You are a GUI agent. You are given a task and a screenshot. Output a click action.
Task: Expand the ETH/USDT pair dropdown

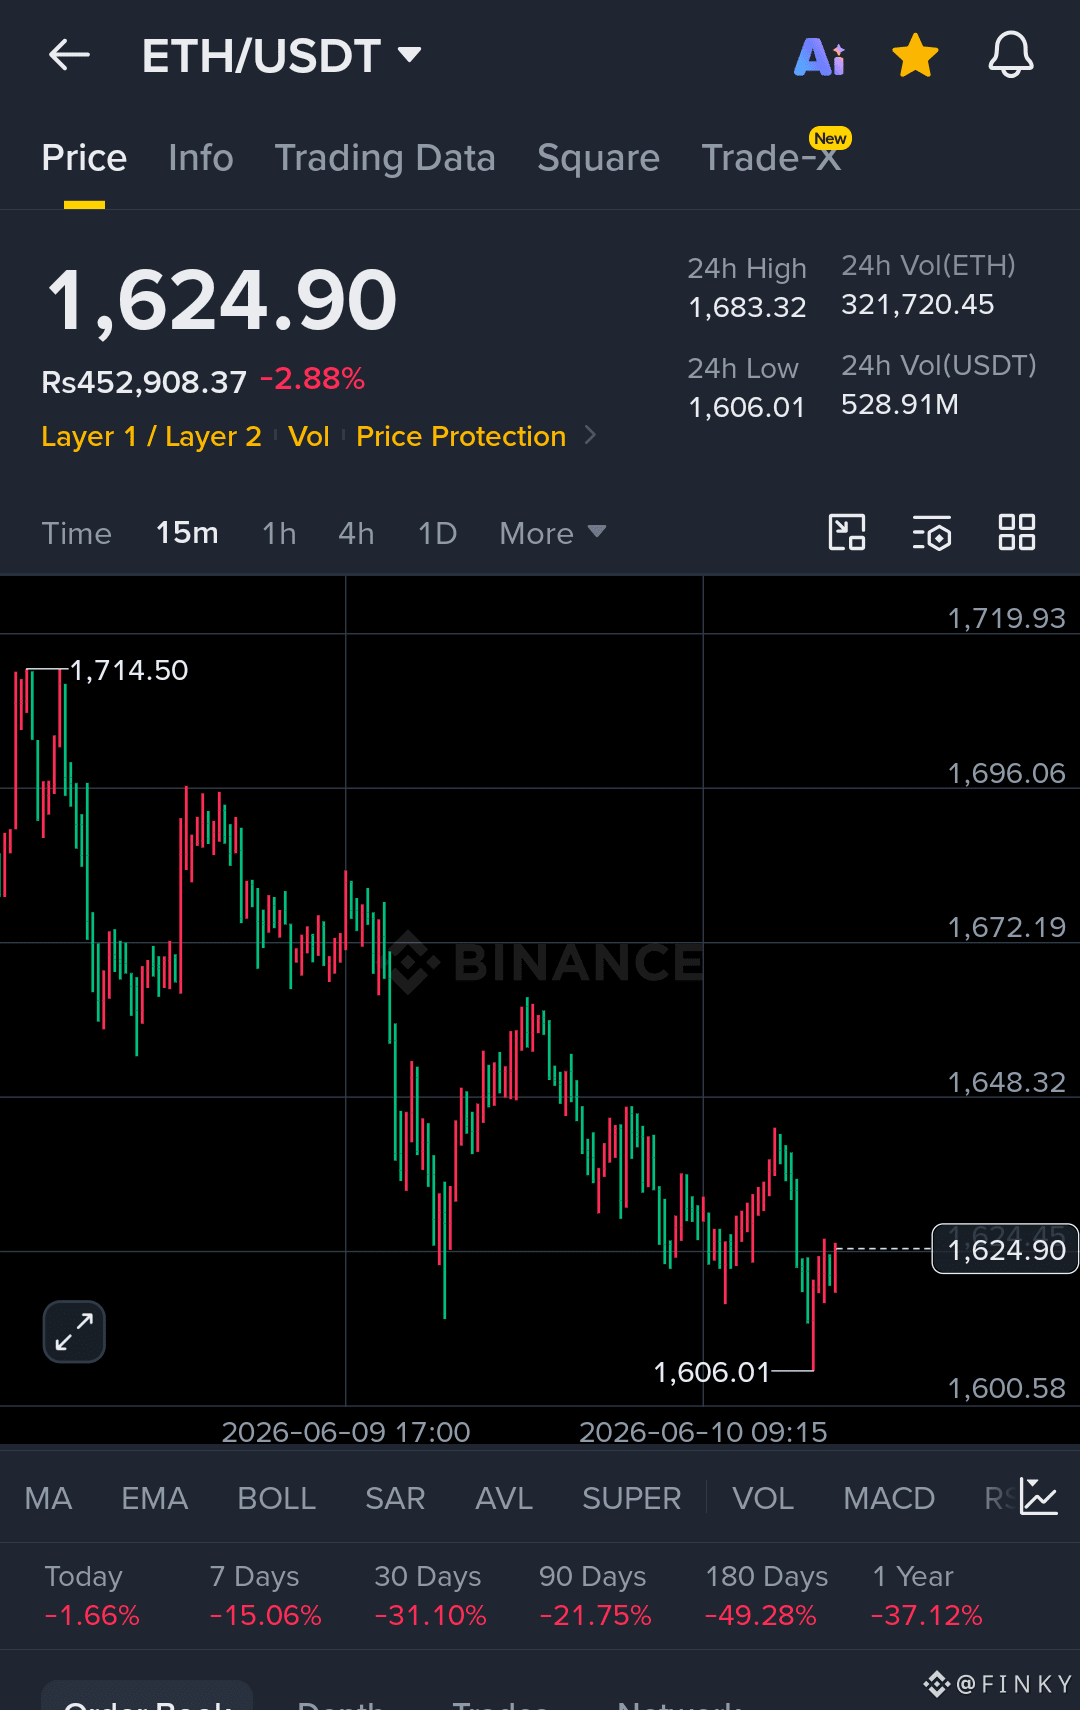click(409, 55)
